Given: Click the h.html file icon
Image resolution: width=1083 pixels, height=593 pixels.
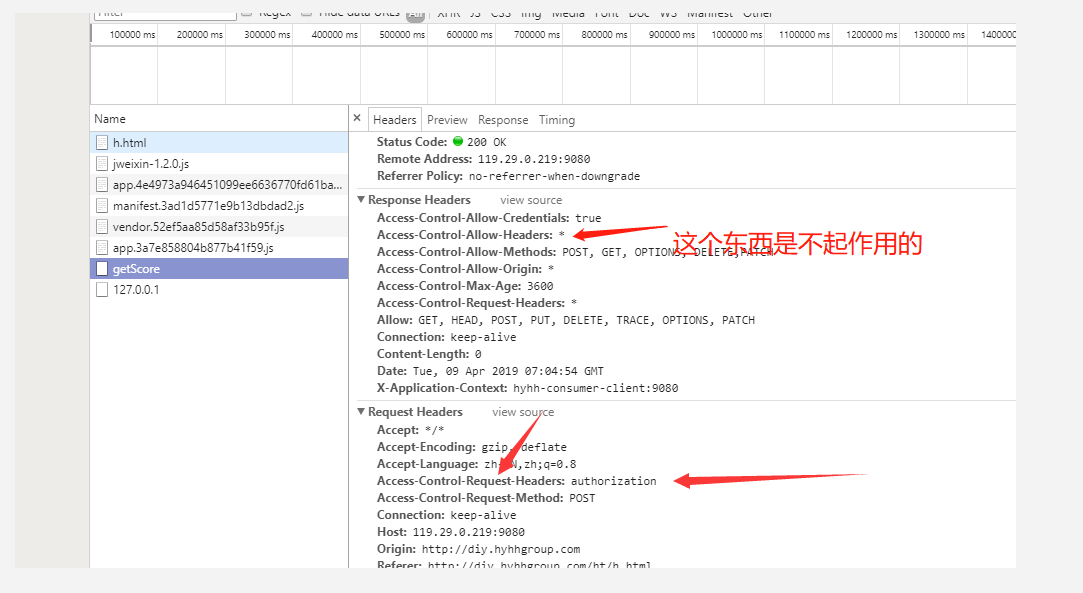Looking at the screenshot, I should pyautogui.click(x=102, y=143).
